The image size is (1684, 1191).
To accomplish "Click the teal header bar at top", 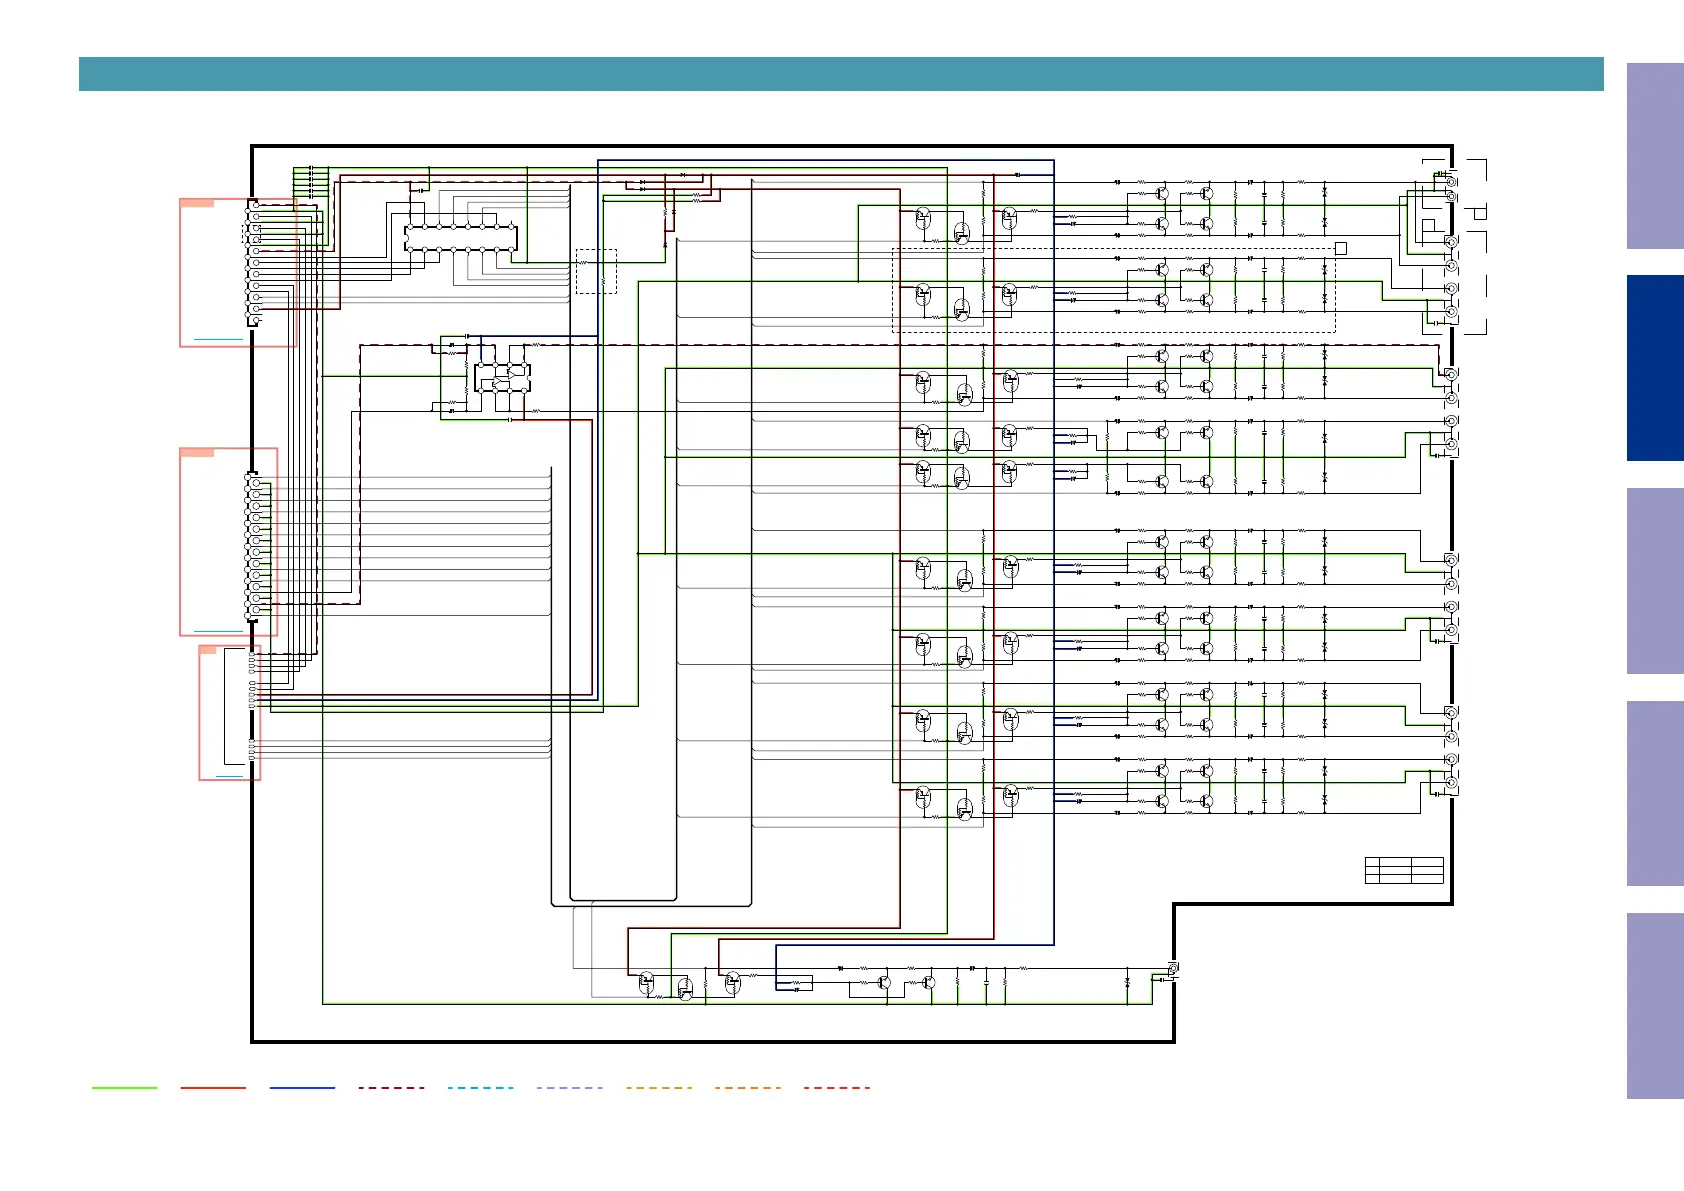I will pos(840,74).
